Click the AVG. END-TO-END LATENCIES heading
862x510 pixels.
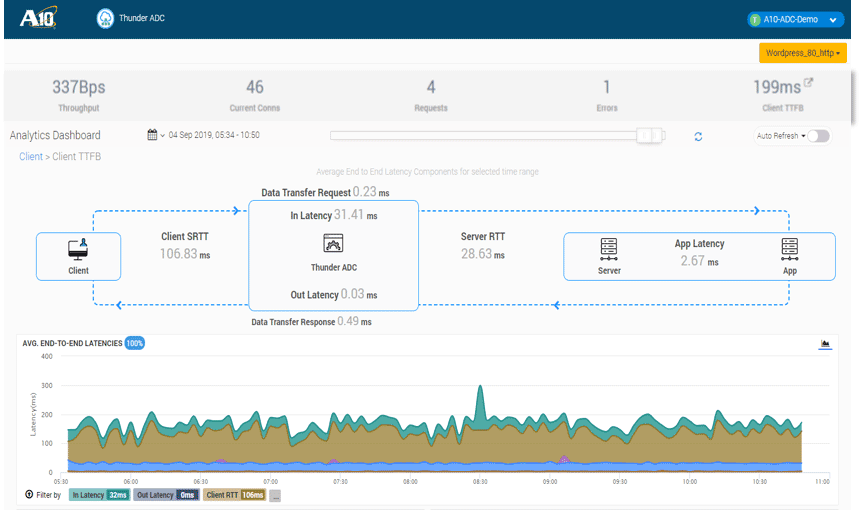tap(72, 343)
